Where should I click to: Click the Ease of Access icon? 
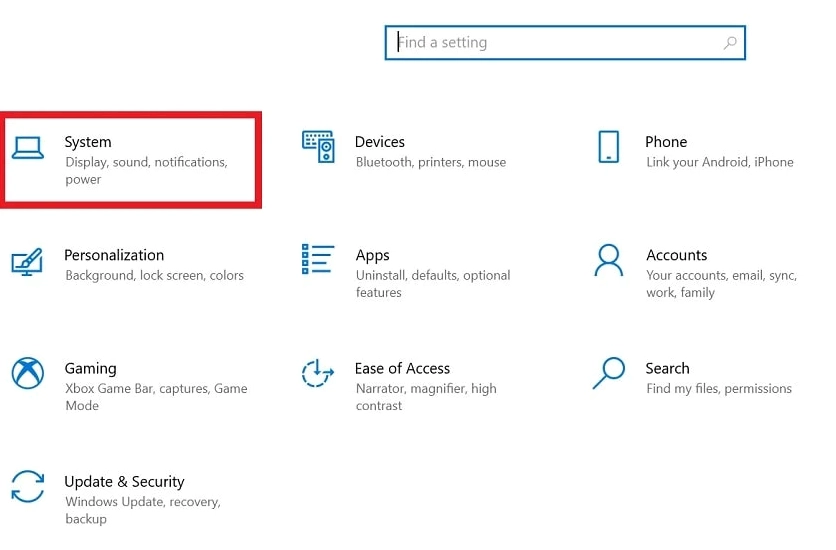[318, 373]
